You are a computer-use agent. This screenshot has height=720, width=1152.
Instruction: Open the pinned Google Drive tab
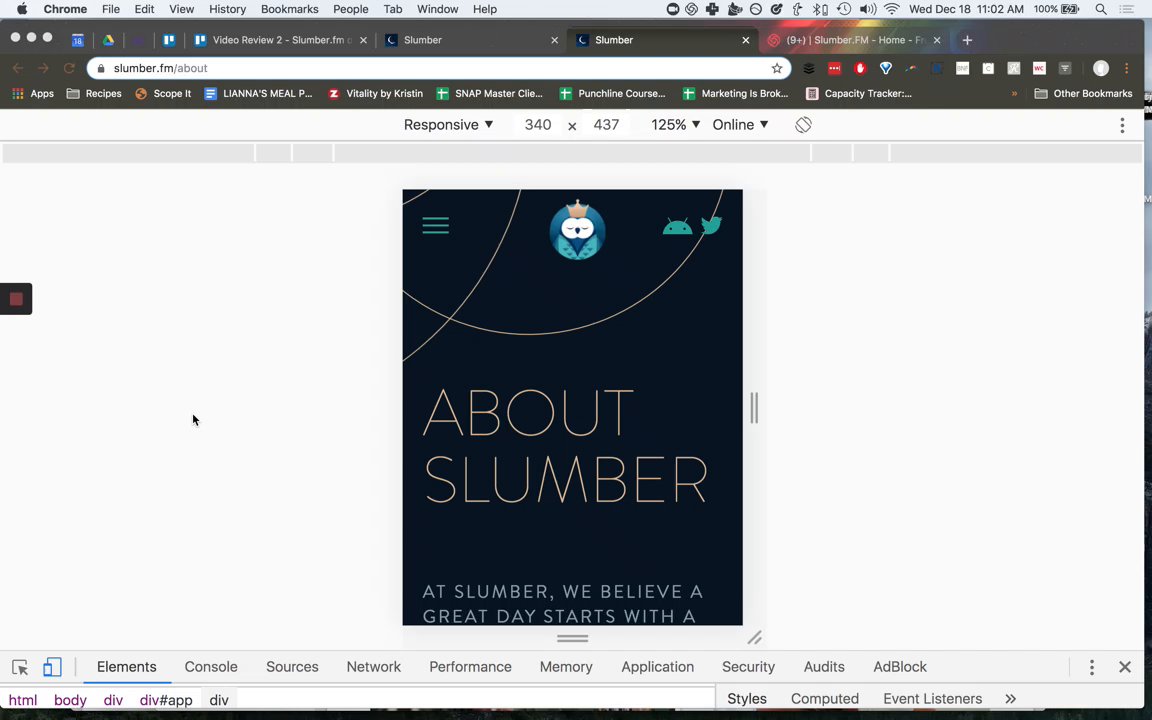click(x=108, y=40)
